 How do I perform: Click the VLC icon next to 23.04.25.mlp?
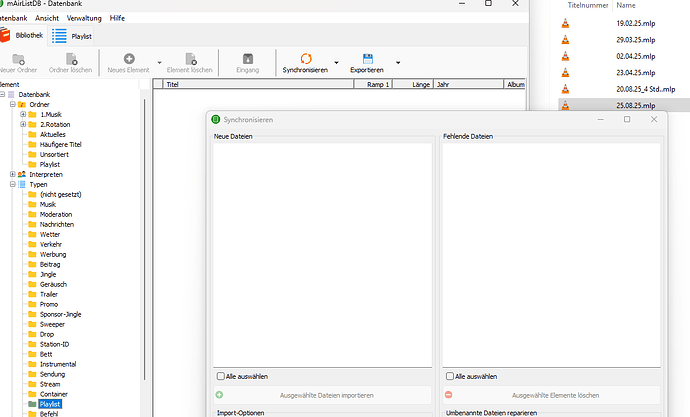coord(565,73)
